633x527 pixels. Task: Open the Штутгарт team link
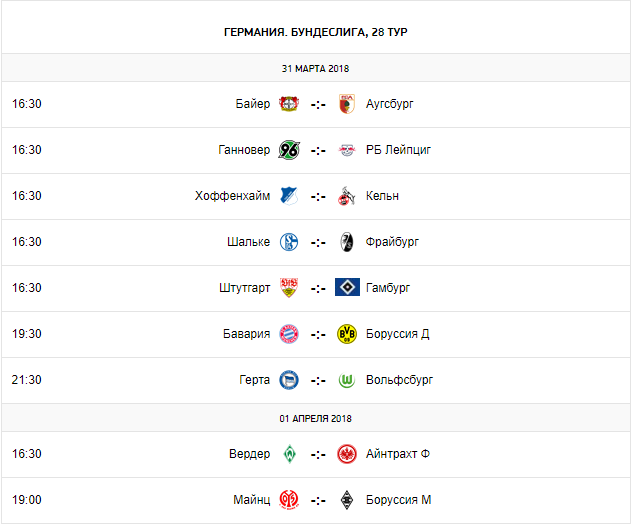click(x=244, y=288)
